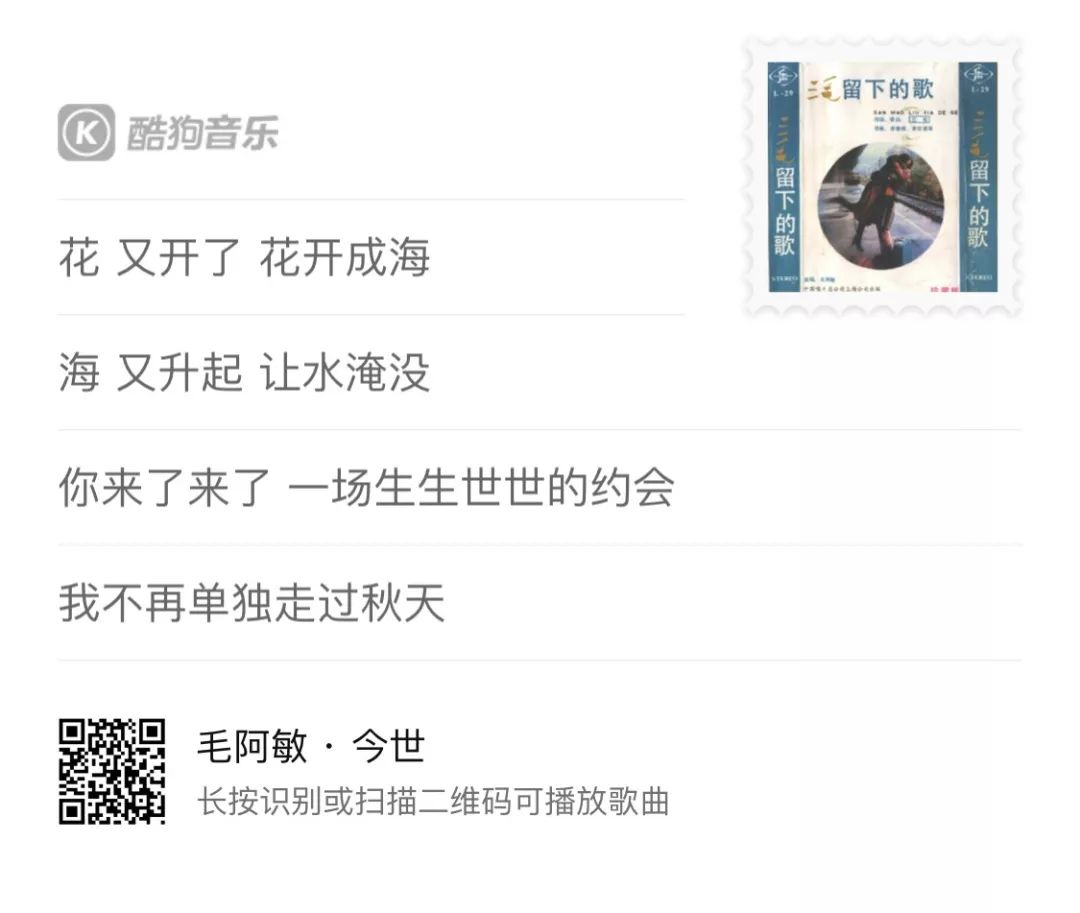Viewport: 1080px width, 913px height.
Task: Click the top-left finder square of QR code
Action: (x=72, y=732)
